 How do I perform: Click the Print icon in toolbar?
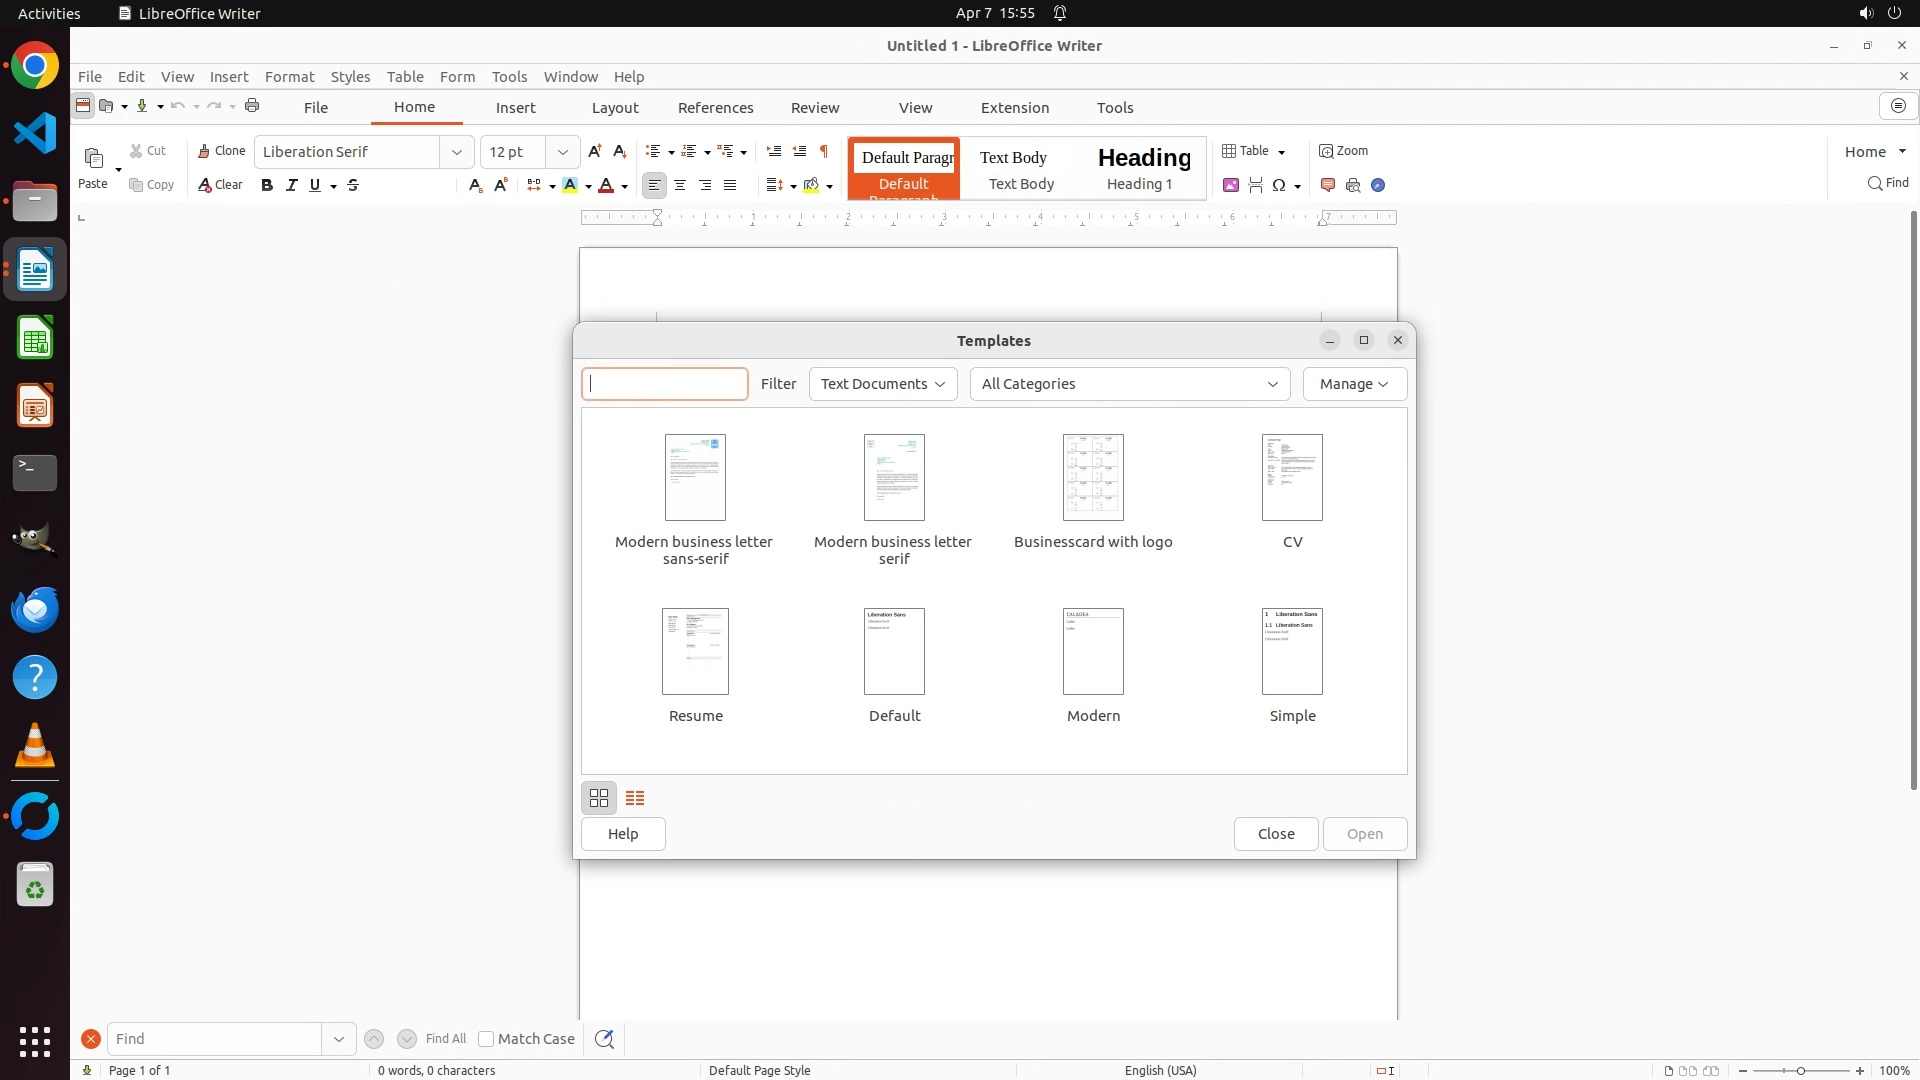point(252,106)
